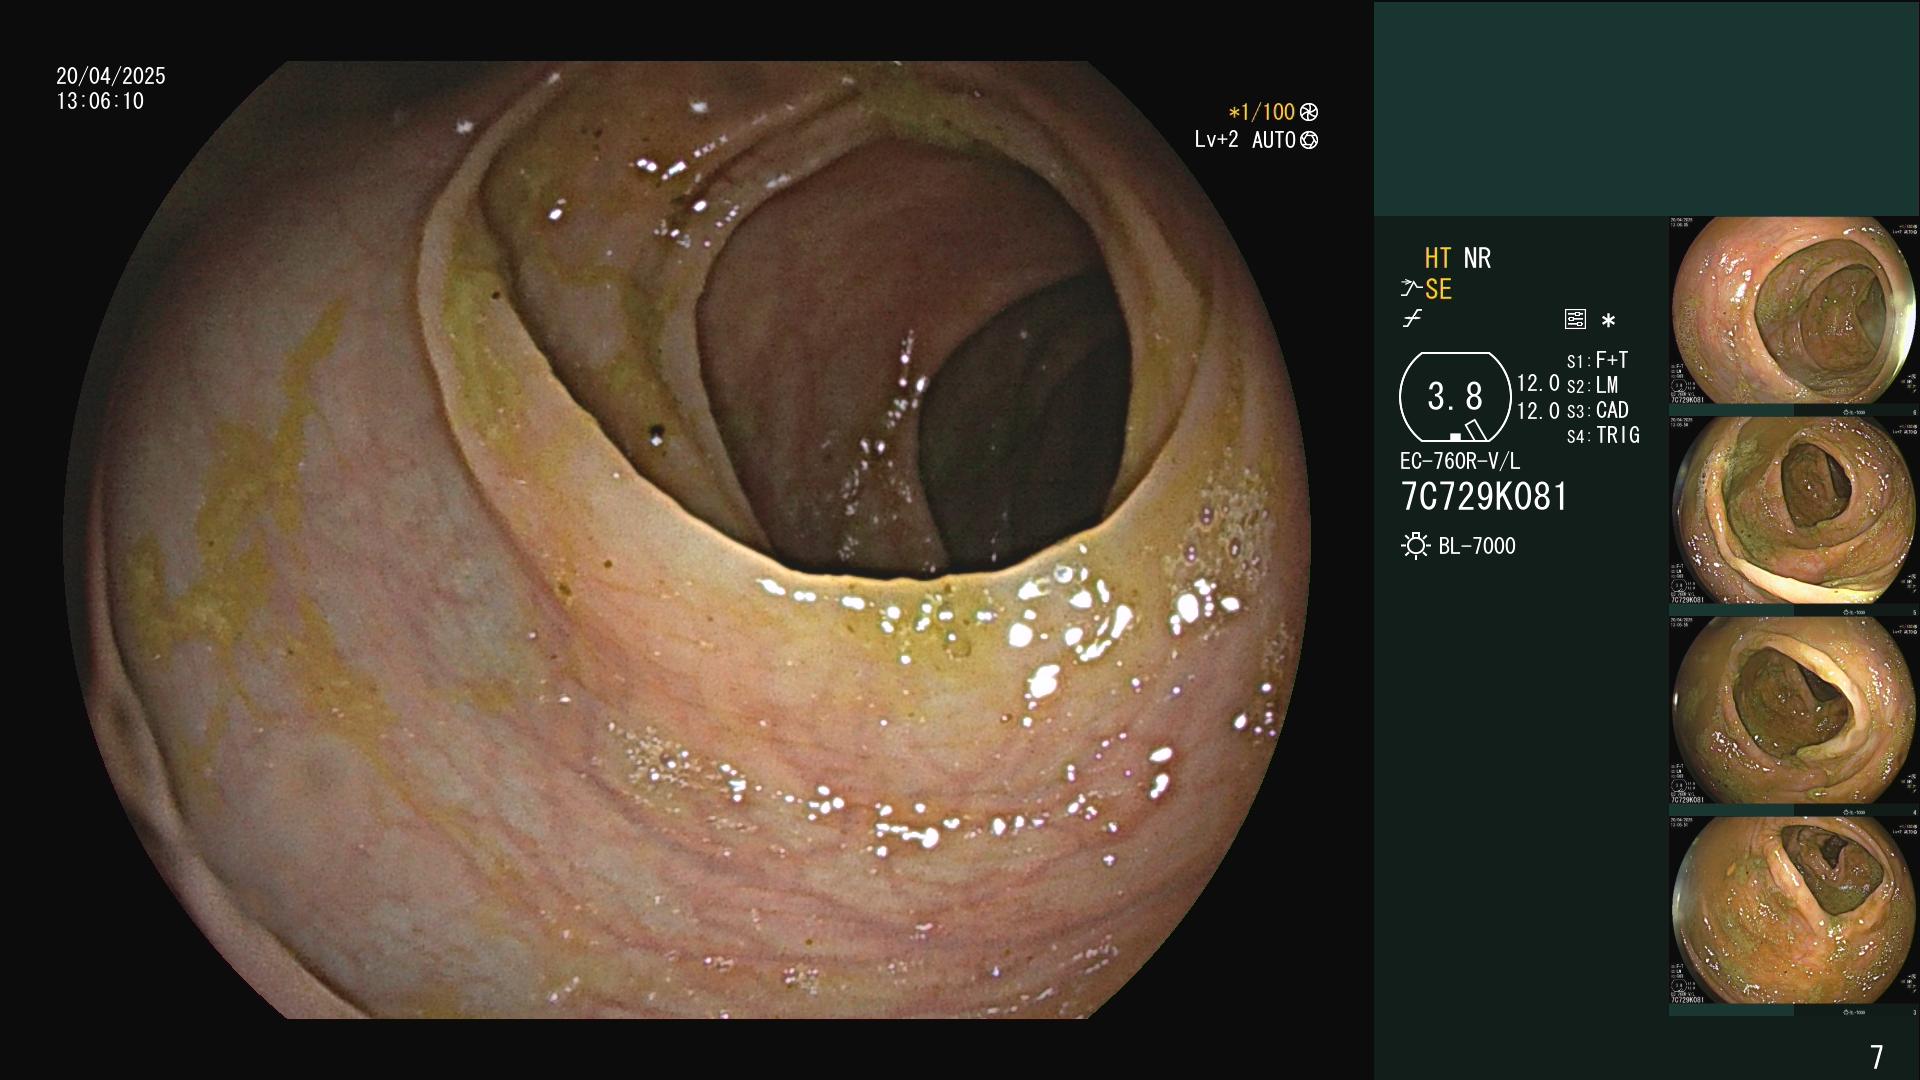Select the NR indicator
This screenshot has width=1920, height=1080.
(1477, 259)
